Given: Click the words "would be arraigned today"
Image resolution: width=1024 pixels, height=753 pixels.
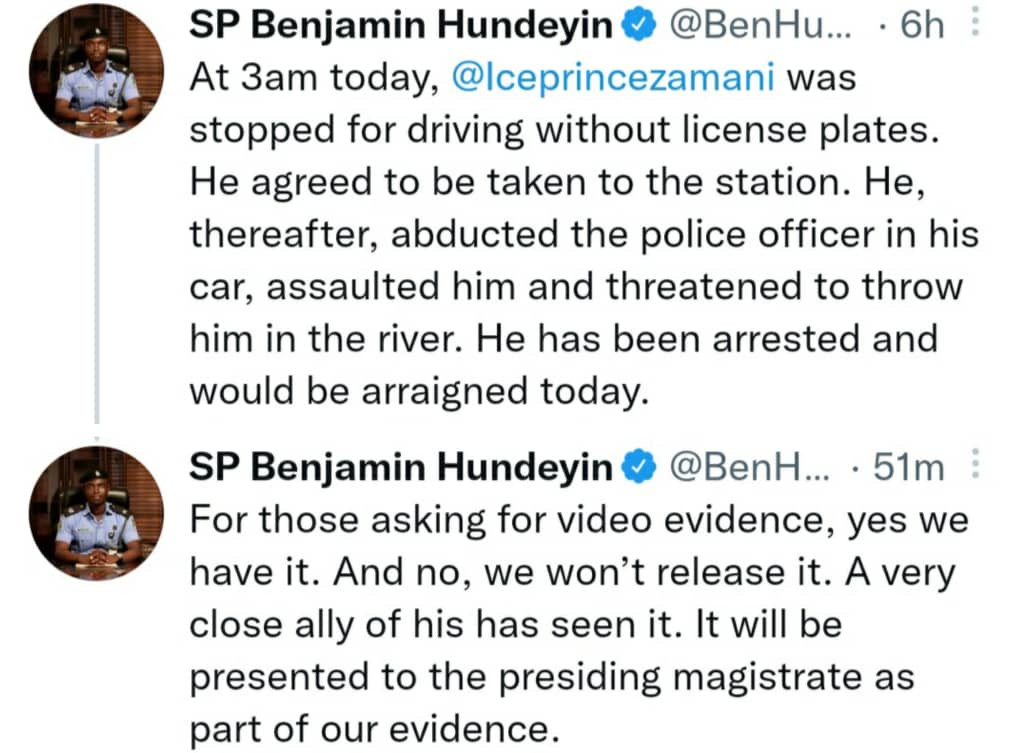Looking at the screenshot, I should [x=413, y=392].
